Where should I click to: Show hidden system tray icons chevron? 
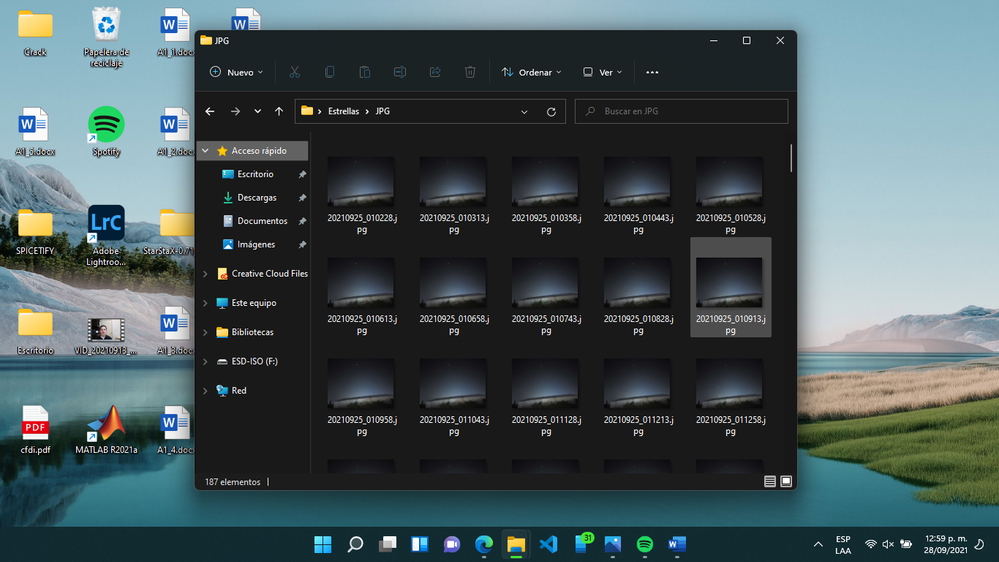(817, 544)
